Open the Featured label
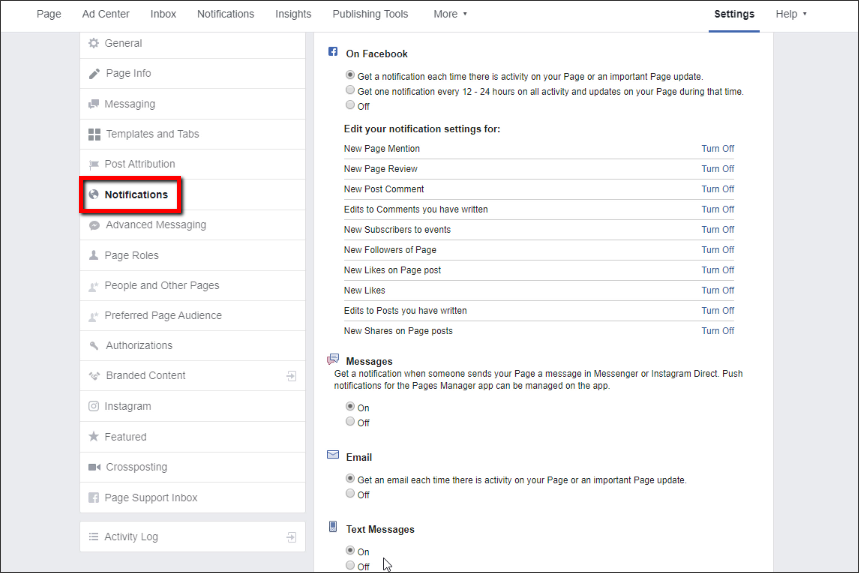The height and width of the screenshot is (573, 859). point(125,437)
